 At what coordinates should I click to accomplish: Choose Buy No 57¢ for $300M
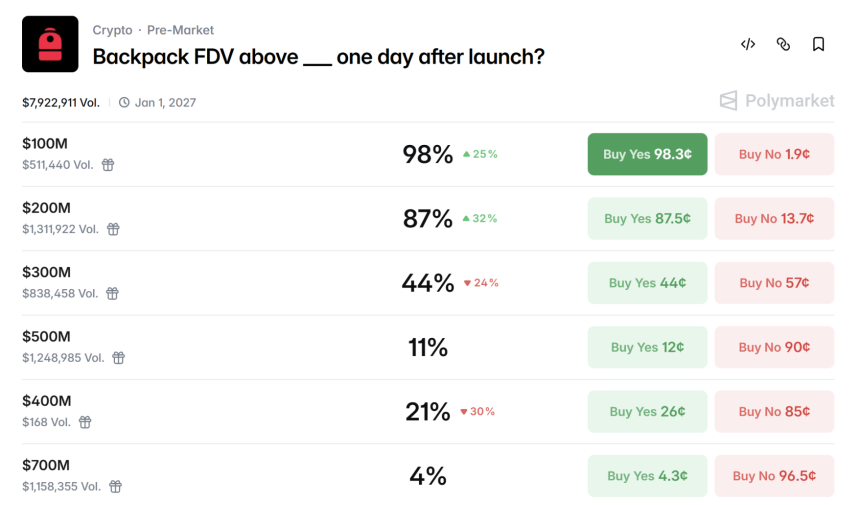(774, 283)
